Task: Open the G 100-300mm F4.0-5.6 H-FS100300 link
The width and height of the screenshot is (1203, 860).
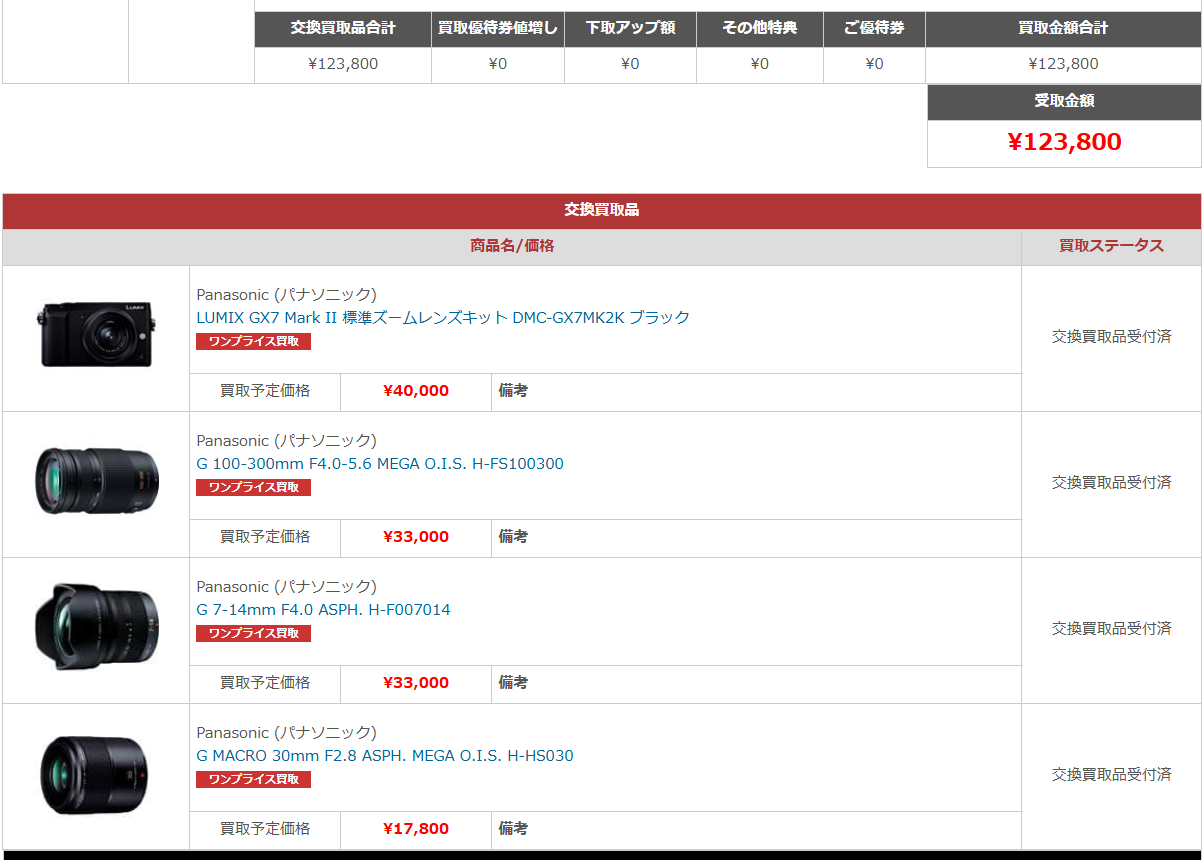Action: coord(380,463)
